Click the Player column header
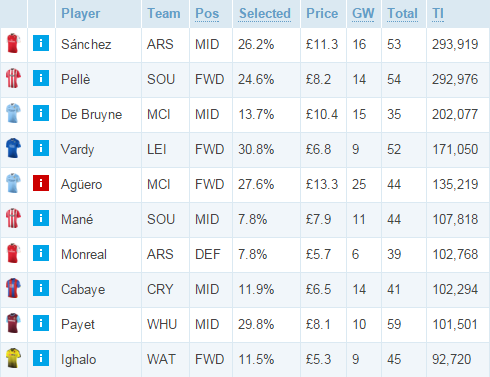 (81, 14)
